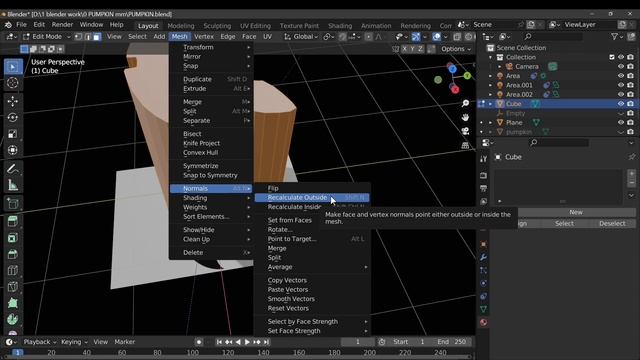Open the Modifier properties wrench icon
Image resolution: width=640 pixels, height=360 pixels.
(x=484, y=257)
